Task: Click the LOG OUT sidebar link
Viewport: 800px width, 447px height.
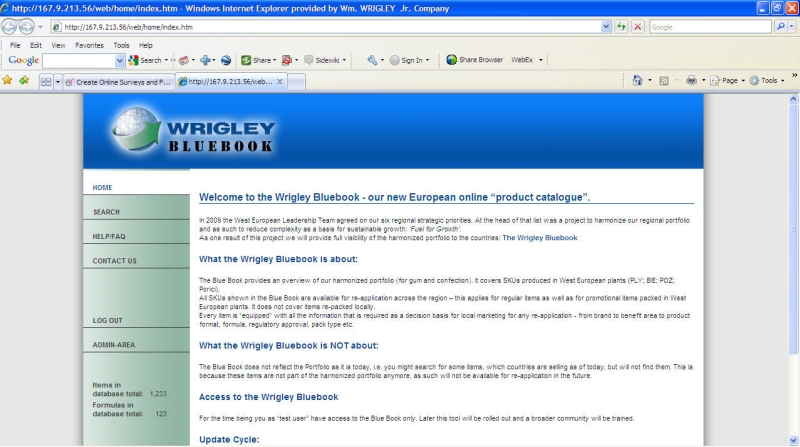Action: coord(107,320)
